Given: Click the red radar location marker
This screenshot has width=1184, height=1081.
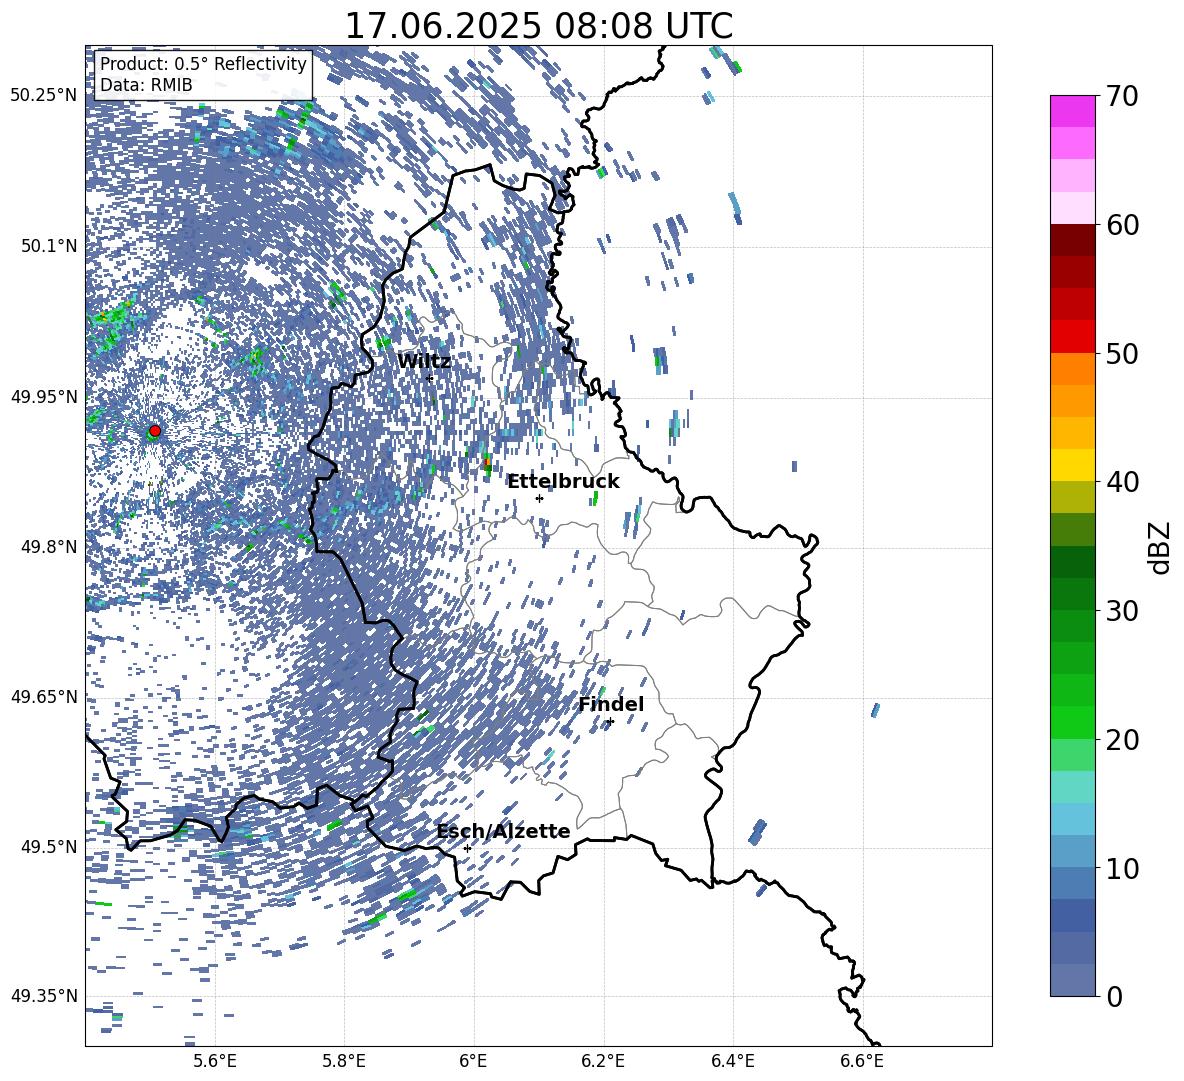Looking at the screenshot, I should [x=155, y=431].
